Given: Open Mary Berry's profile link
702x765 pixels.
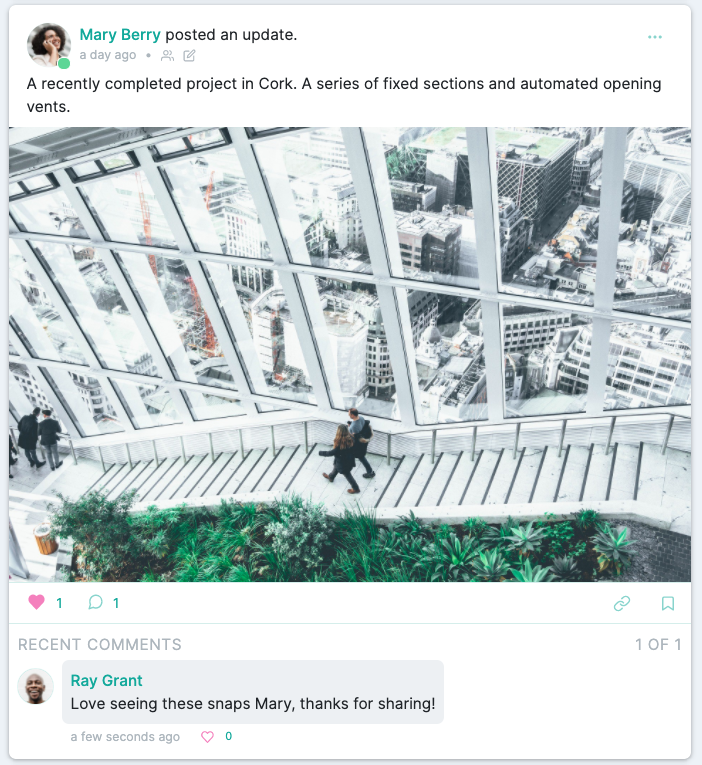Looking at the screenshot, I should click(120, 35).
